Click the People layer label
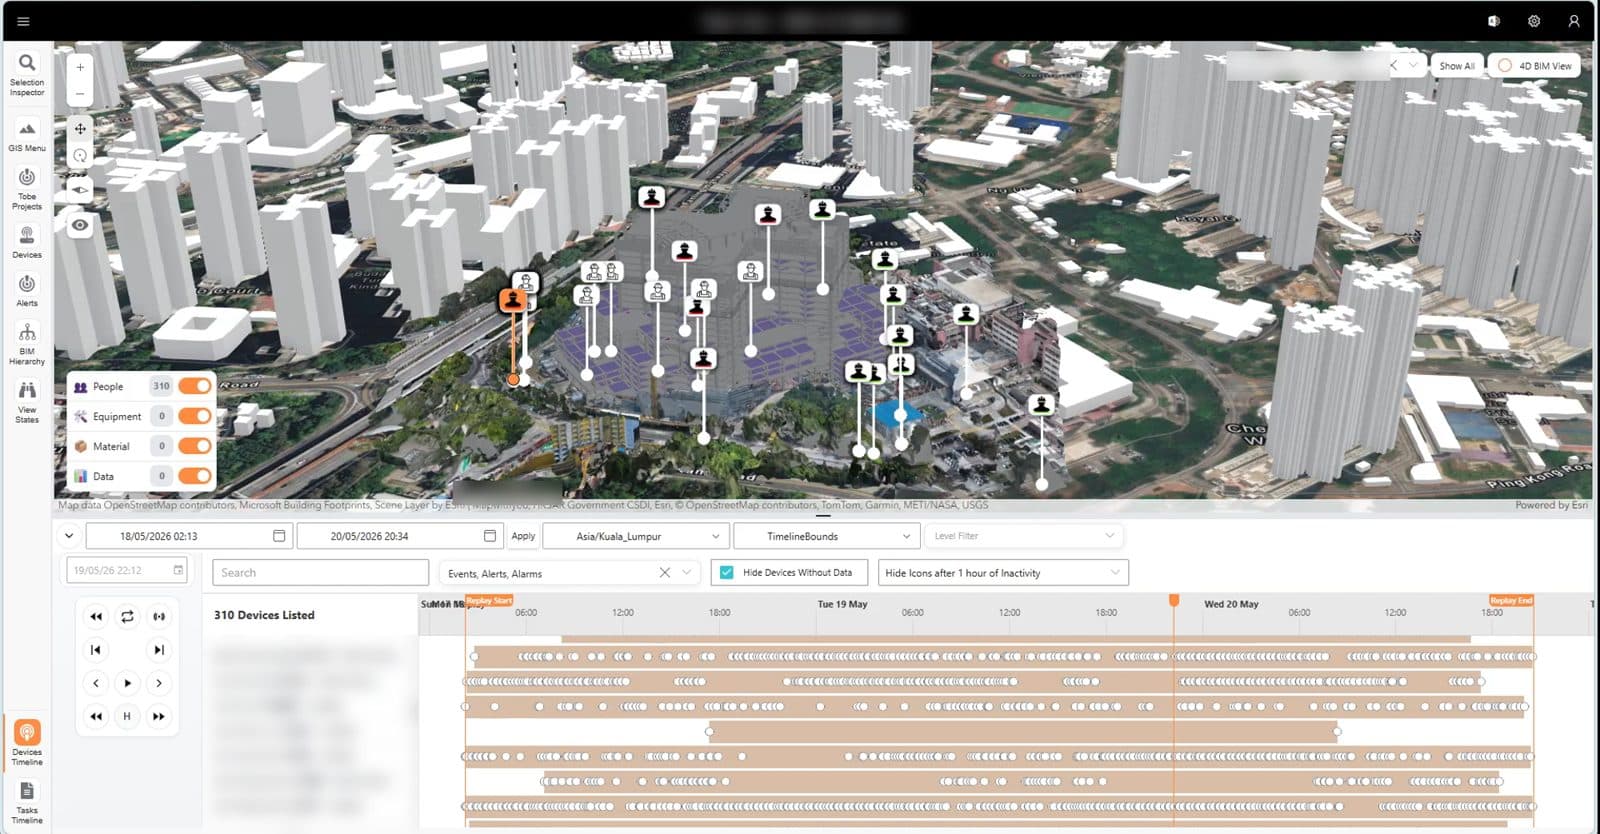Viewport: 1600px width, 834px height. [108, 387]
